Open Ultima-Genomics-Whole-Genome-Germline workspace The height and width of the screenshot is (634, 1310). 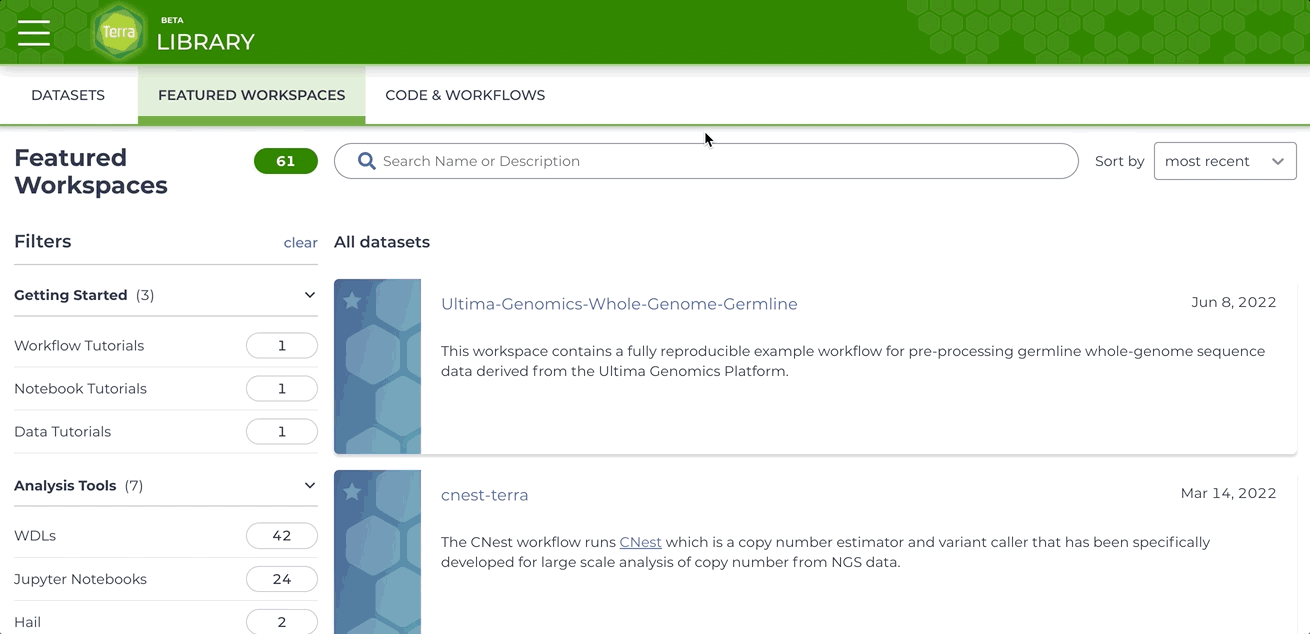coord(619,304)
